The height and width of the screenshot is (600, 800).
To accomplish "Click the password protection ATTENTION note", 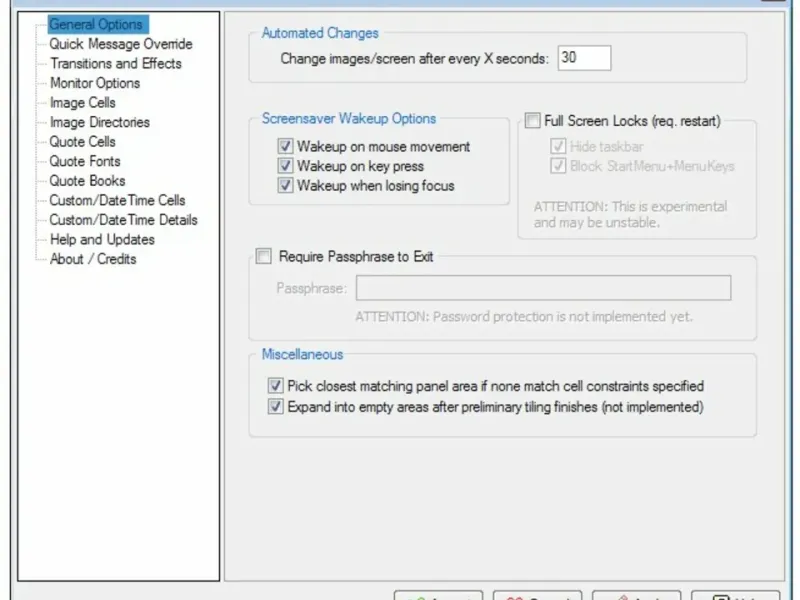I will coord(524,317).
